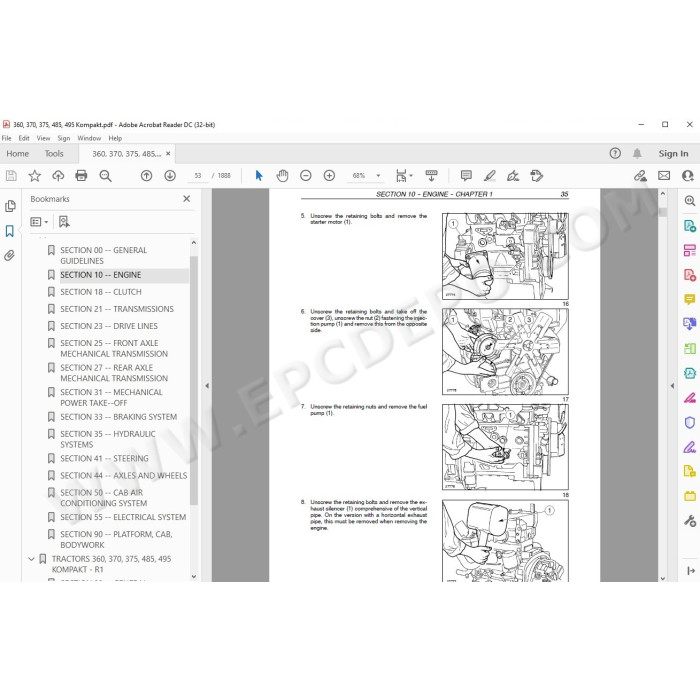Open the zoom level dropdown
Viewport: 700px width, 700px height.
[379, 176]
